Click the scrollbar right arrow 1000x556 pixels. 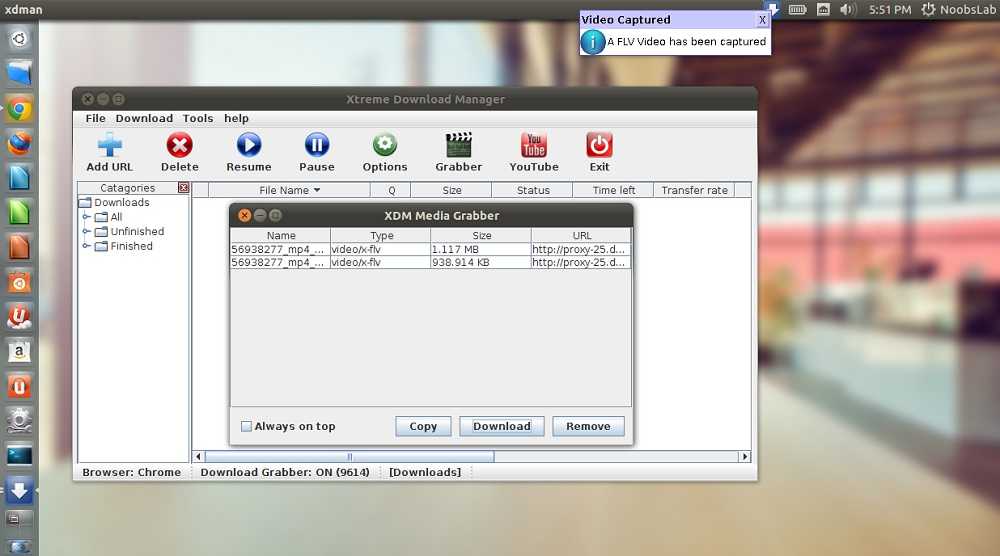[x=744, y=457]
